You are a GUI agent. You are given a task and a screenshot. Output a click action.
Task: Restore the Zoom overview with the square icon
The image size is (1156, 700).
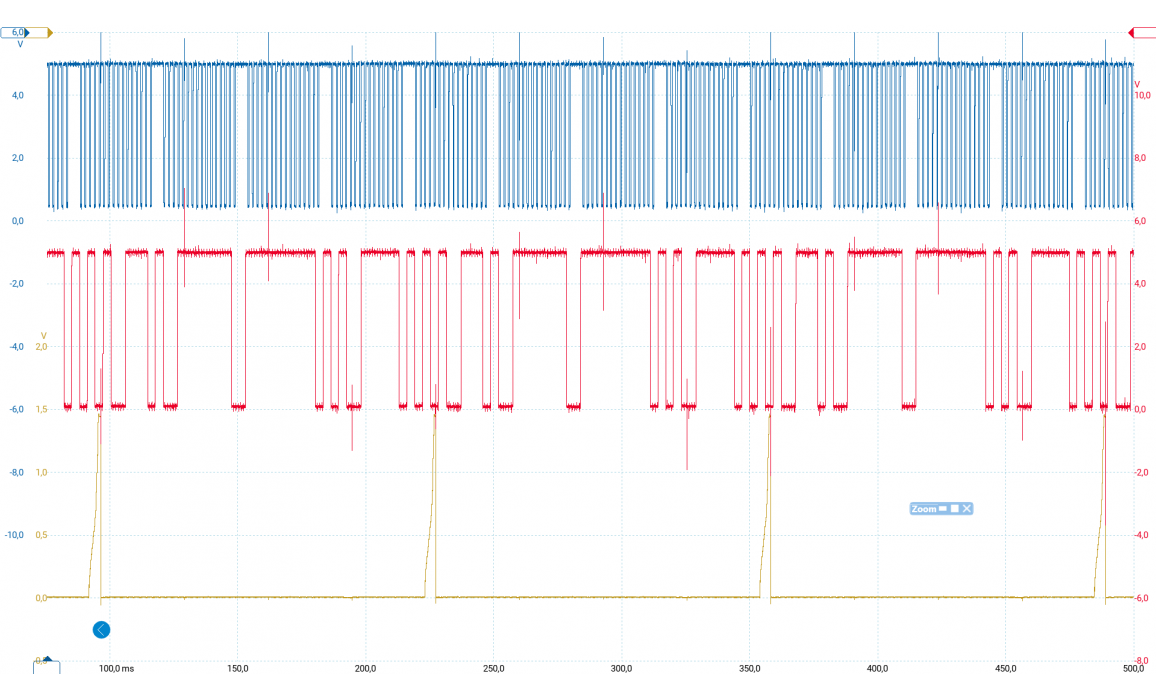pos(955,509)
